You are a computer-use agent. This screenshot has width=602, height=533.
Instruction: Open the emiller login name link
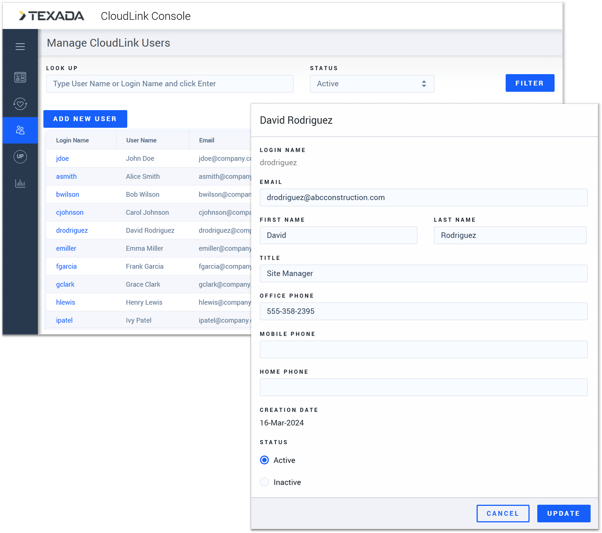[x=66, y=249]
